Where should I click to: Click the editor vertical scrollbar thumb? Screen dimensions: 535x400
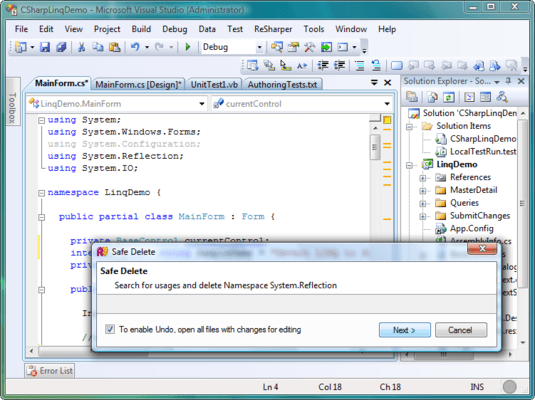375,147
